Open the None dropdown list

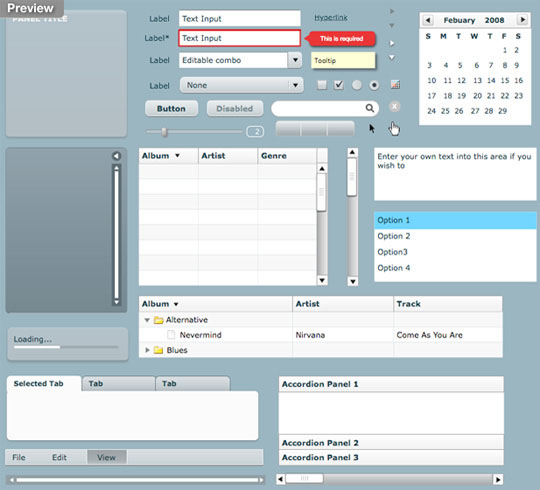tap(241, 85)
